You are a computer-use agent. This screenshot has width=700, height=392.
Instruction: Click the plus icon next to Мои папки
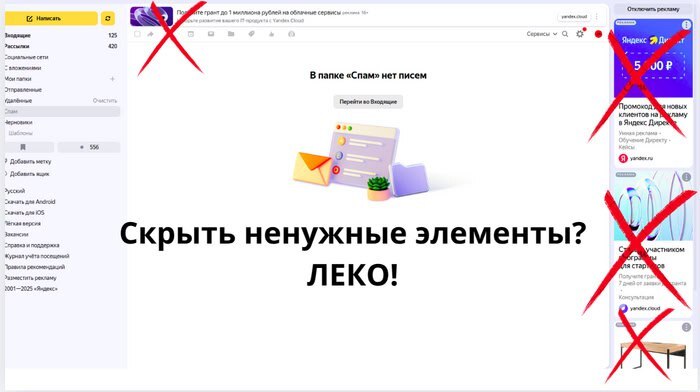pyautogui.click(x=112, y=79)
